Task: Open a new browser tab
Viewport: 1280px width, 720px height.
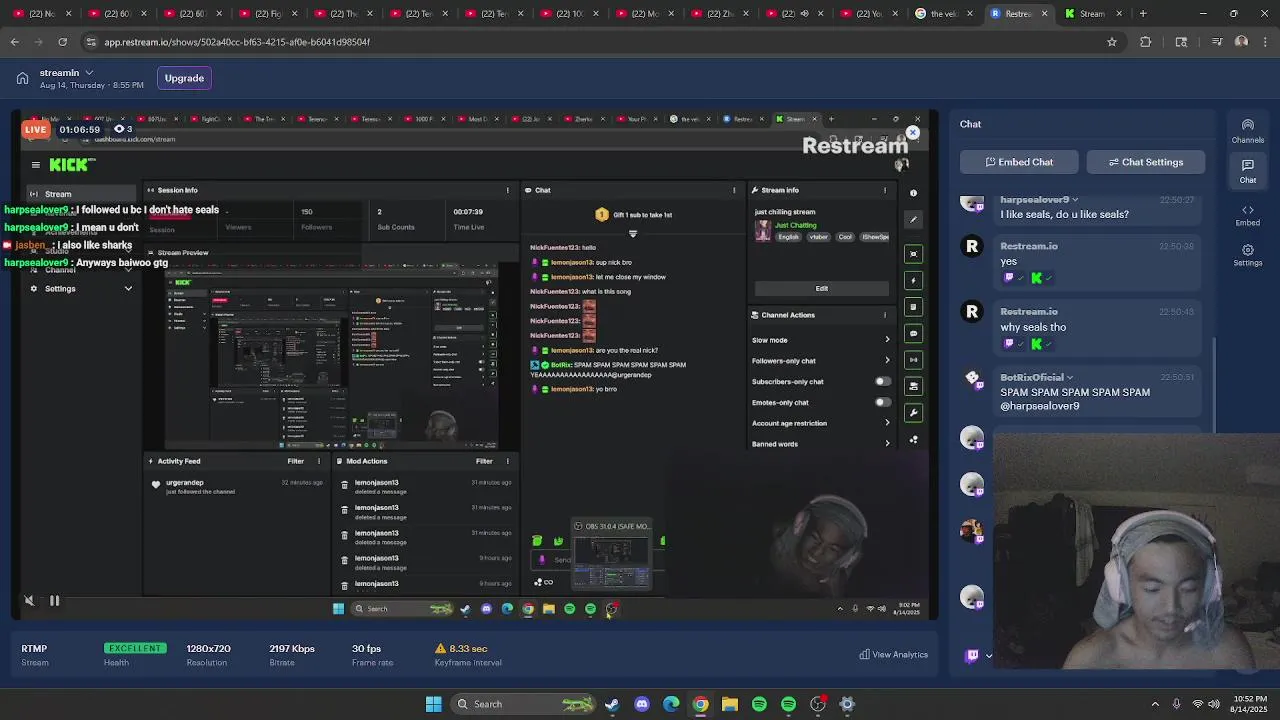Action: pos(1143,14)
